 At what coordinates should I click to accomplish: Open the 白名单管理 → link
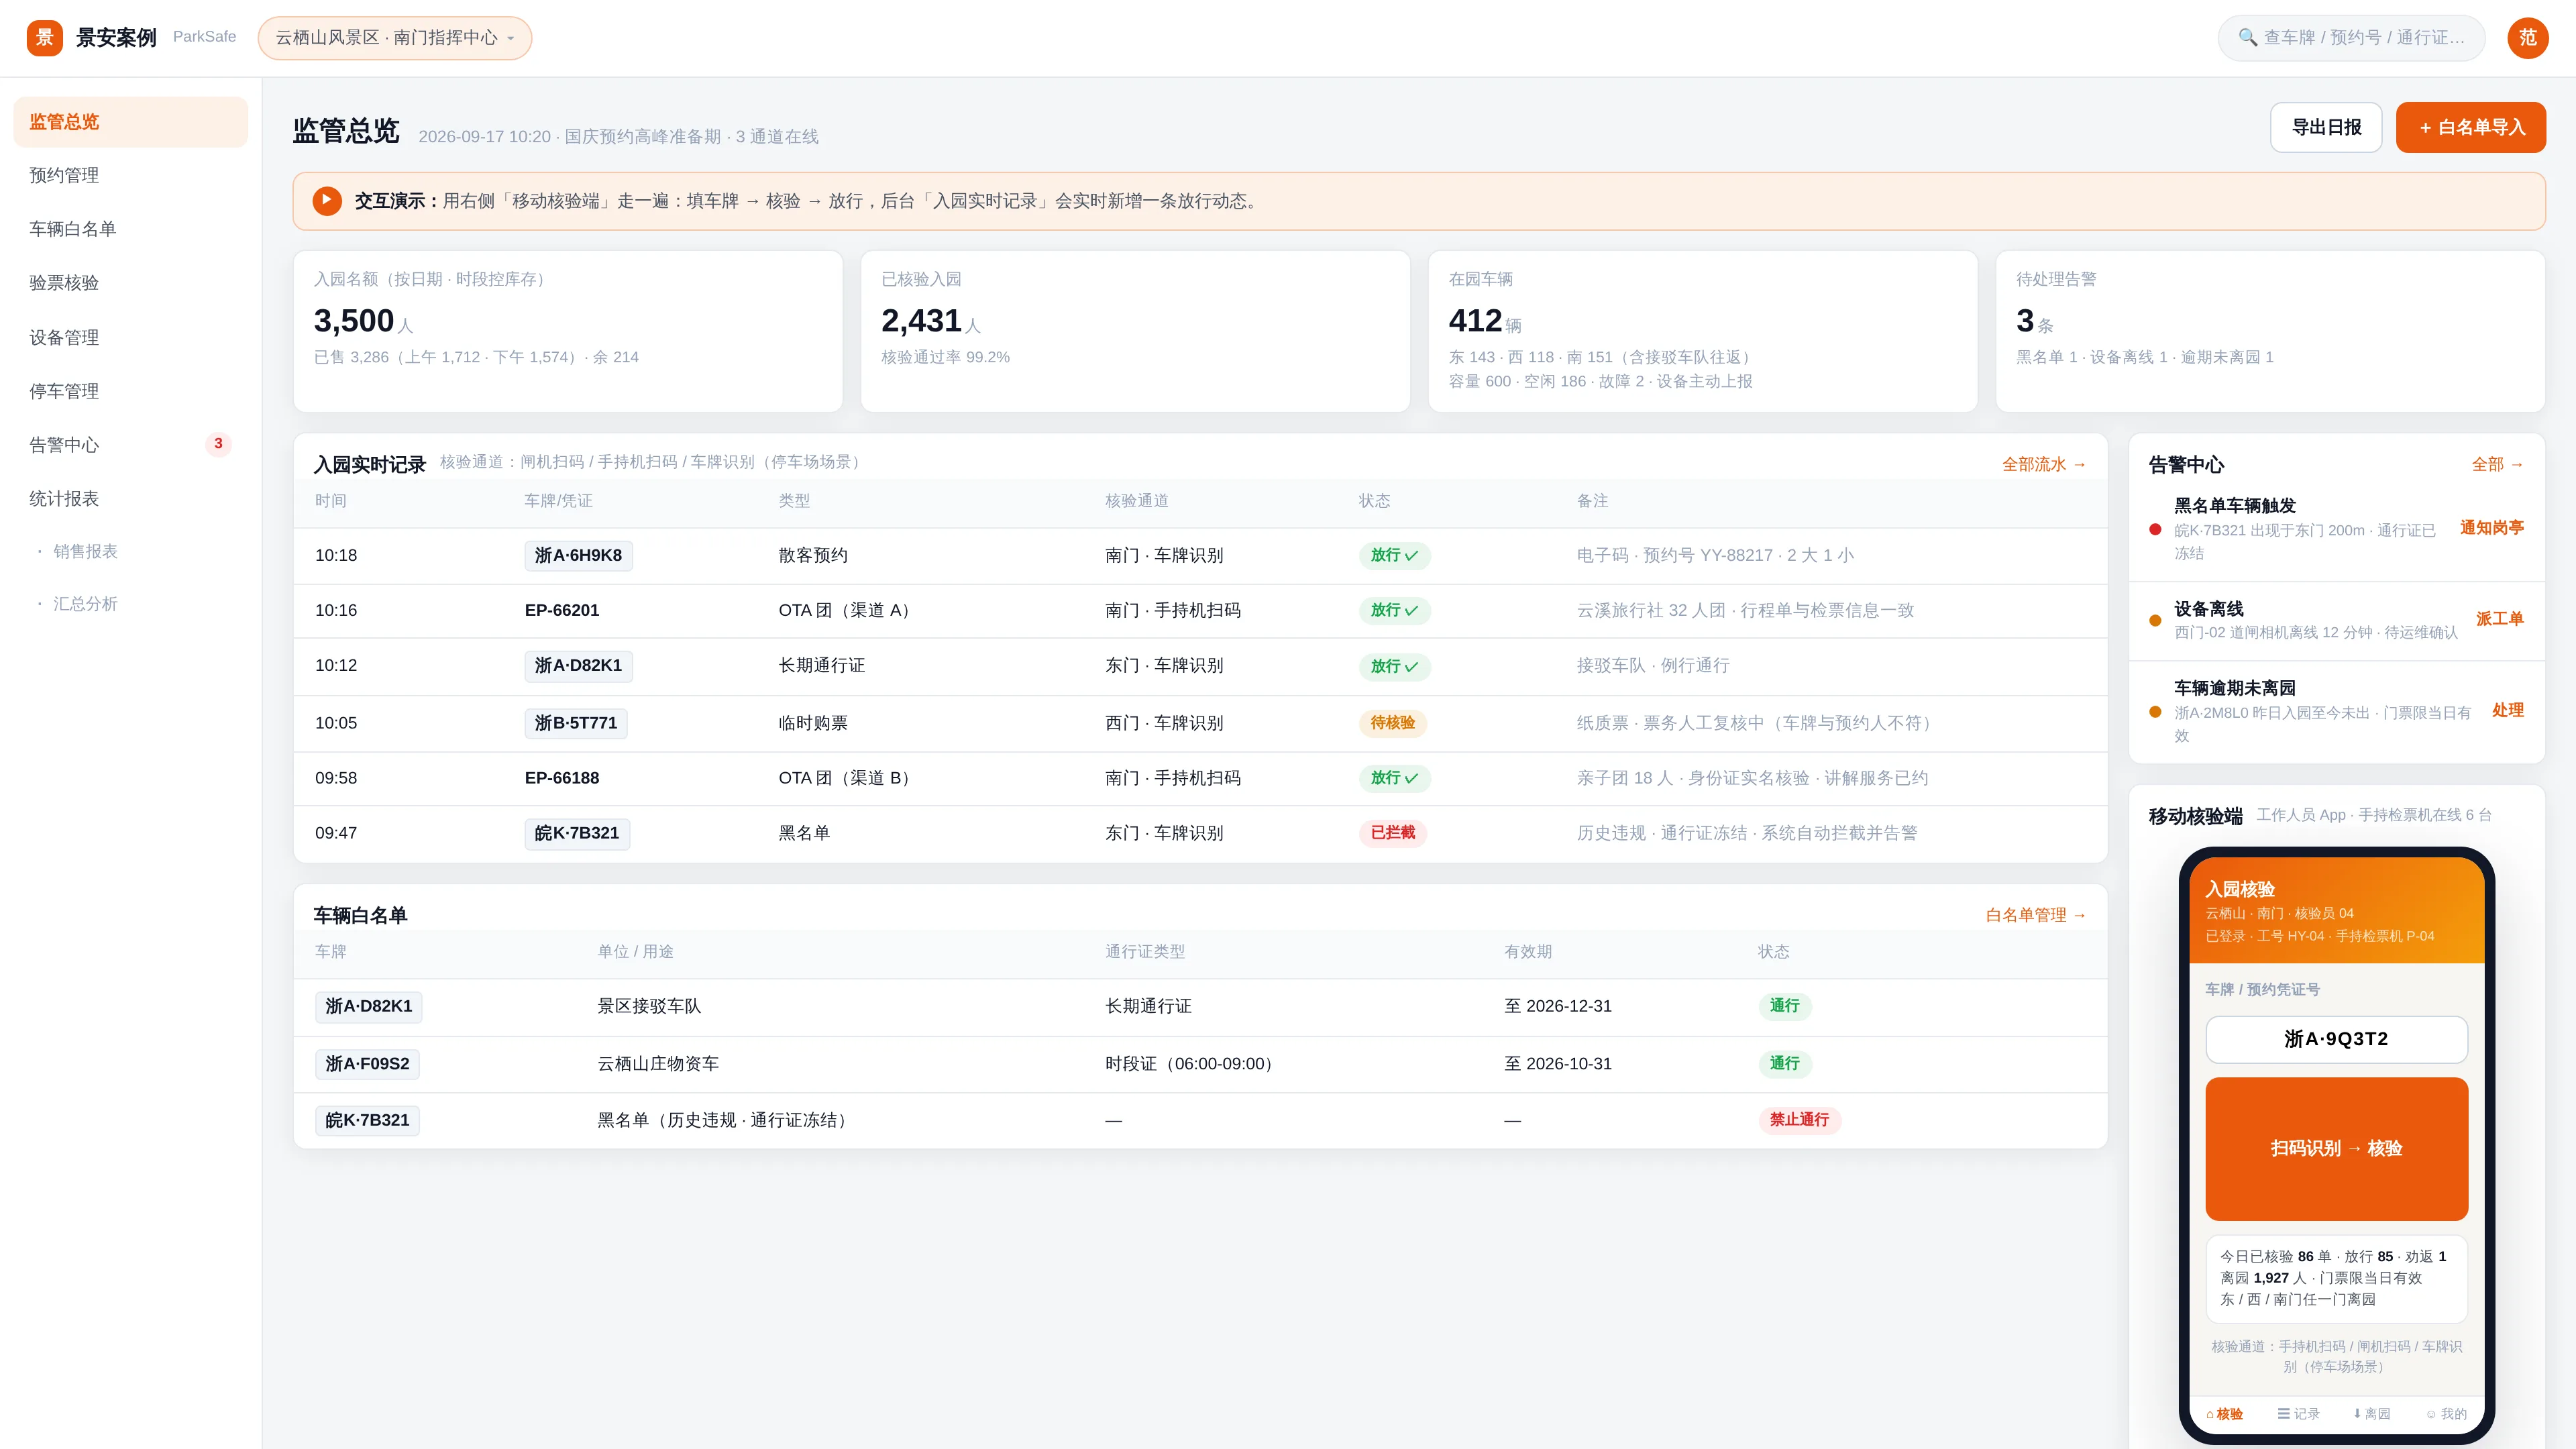(2036, 916)
